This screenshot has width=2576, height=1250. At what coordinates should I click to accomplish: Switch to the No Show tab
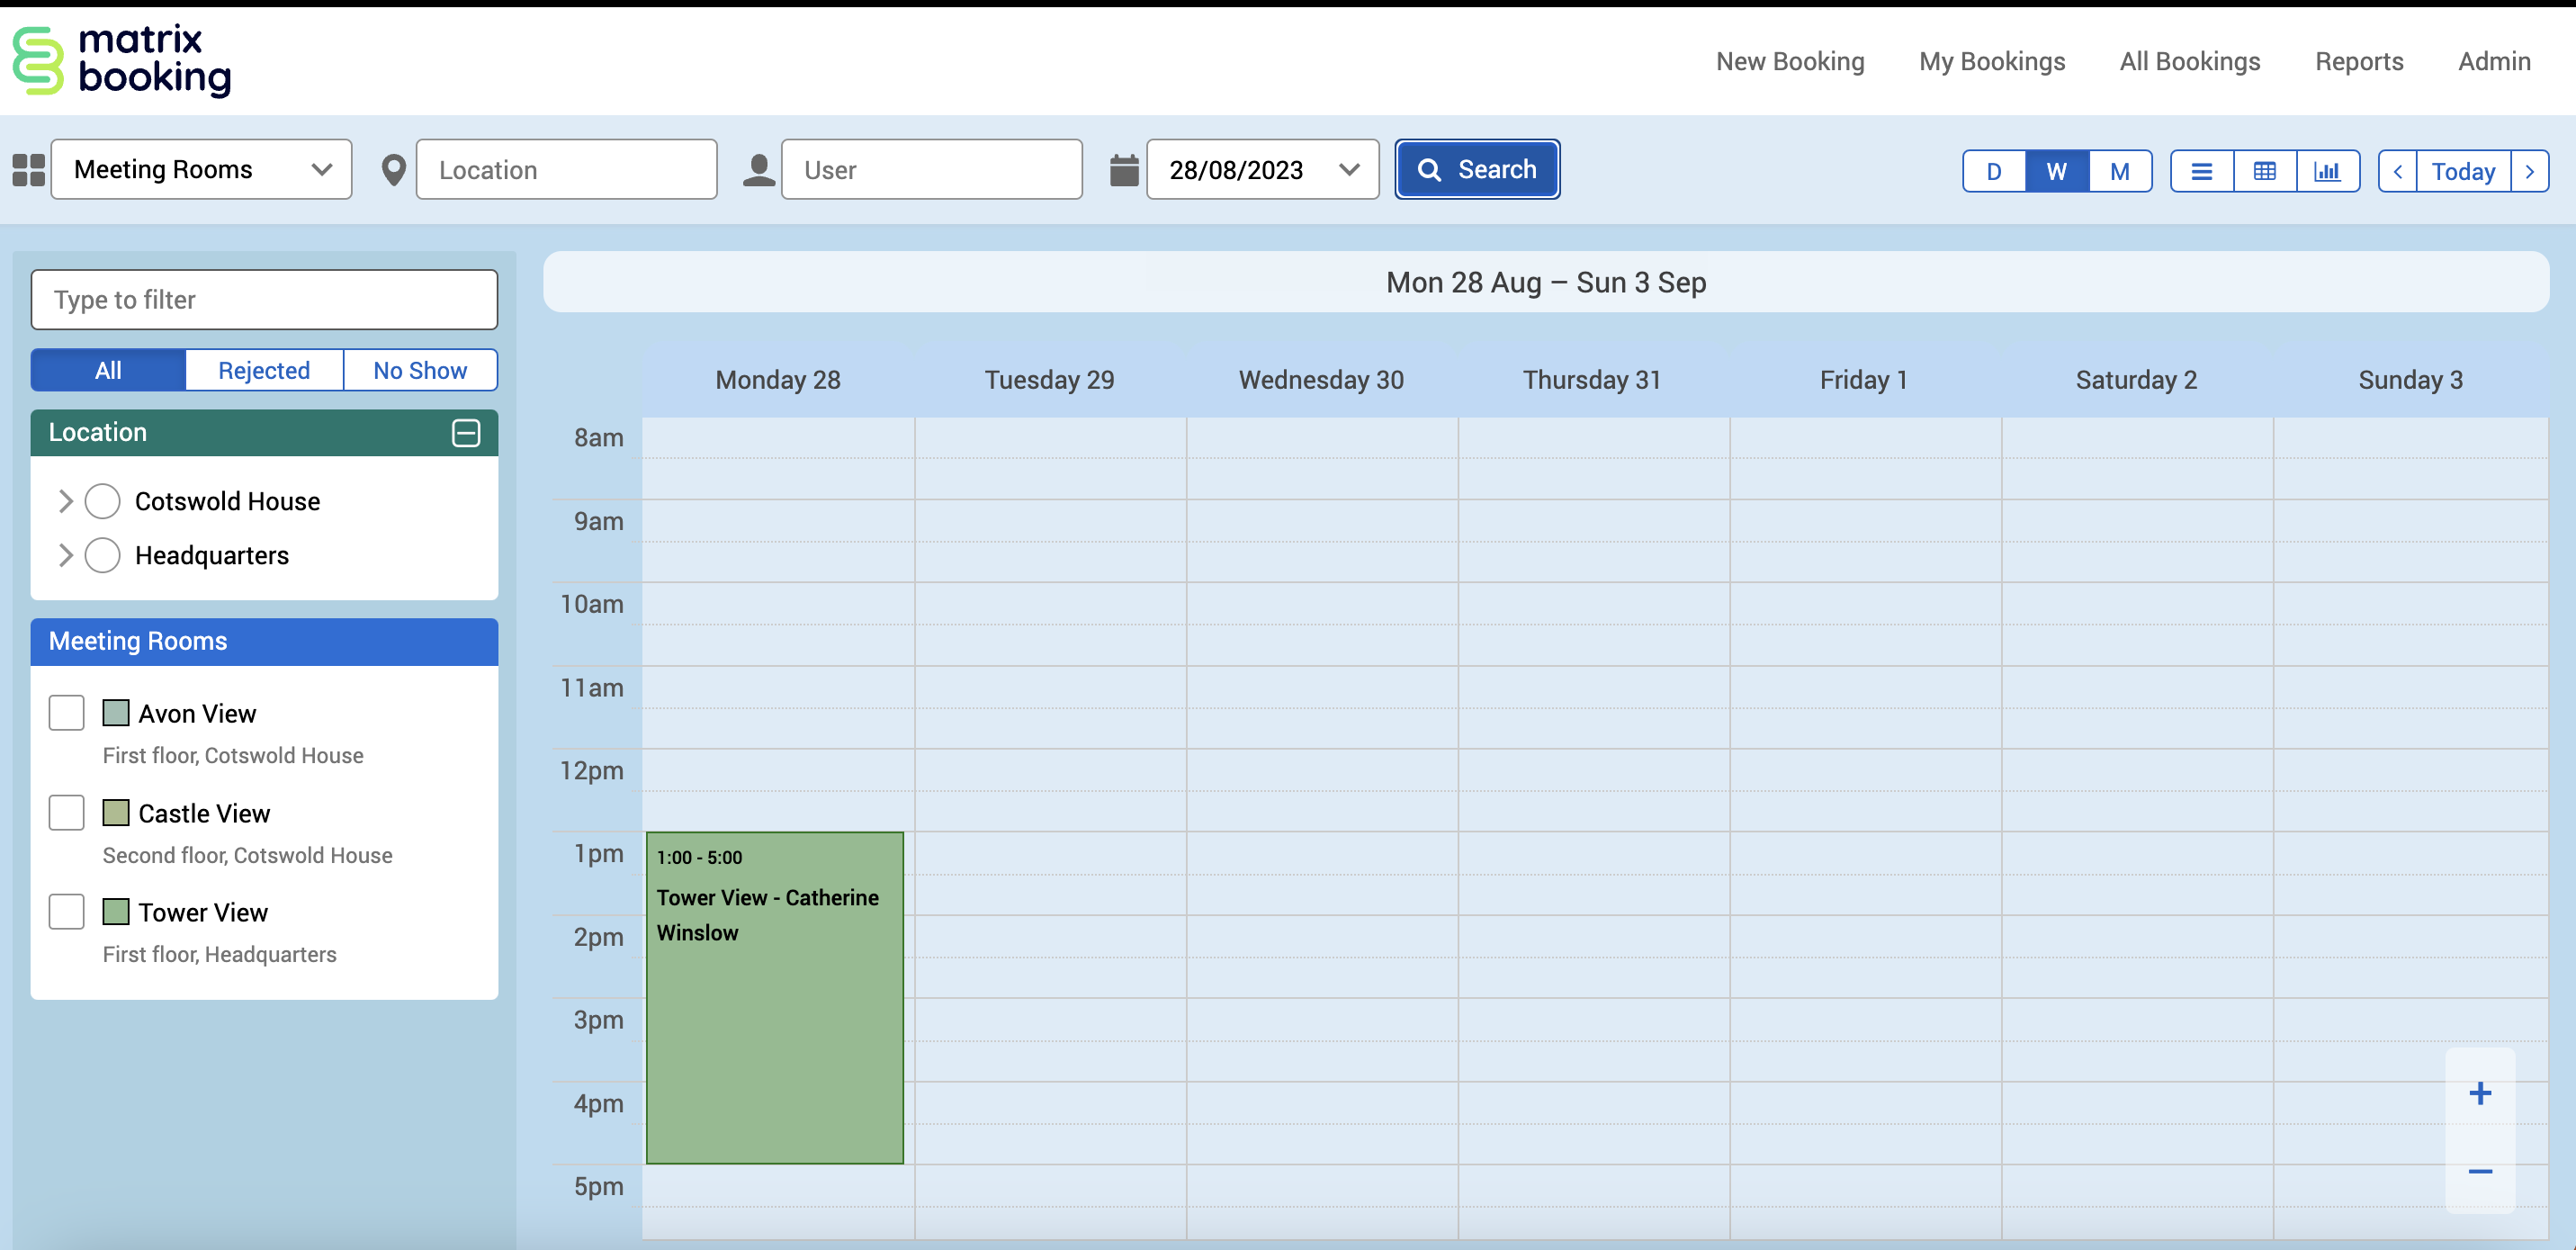point(419,370)
